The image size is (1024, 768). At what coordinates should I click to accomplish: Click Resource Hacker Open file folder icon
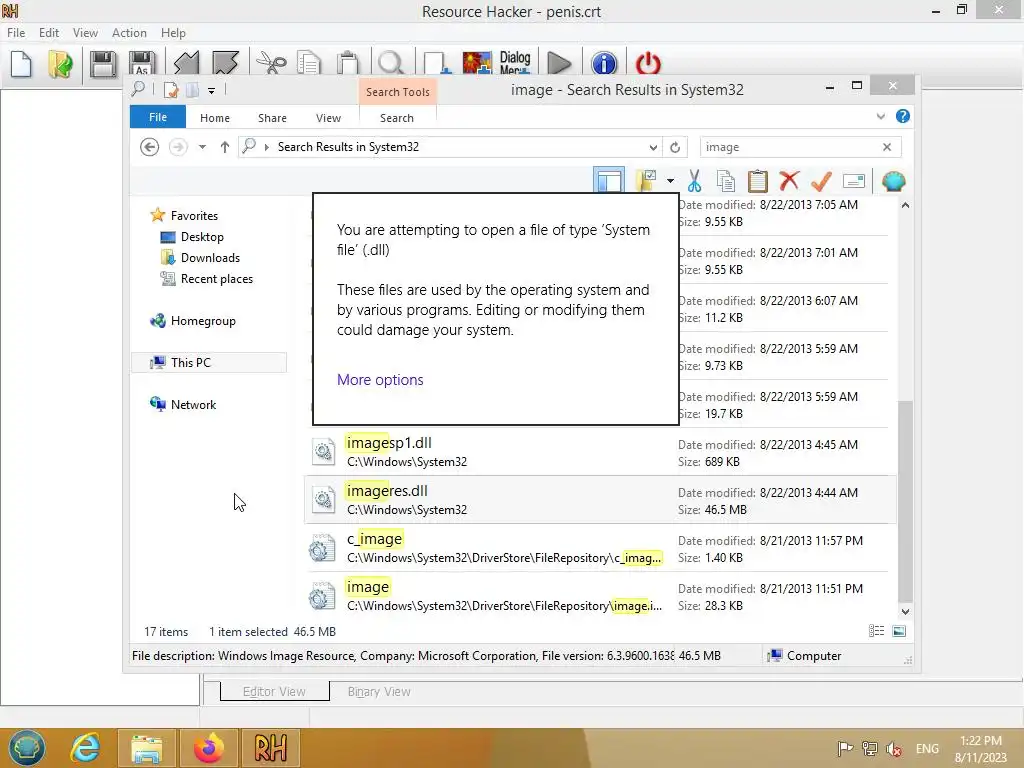[60, 64]
